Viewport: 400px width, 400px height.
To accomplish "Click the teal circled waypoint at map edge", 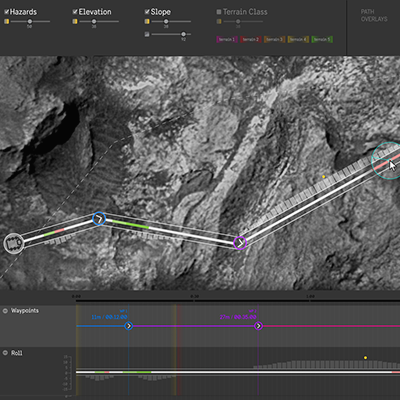I will click(x=387, y=161).
